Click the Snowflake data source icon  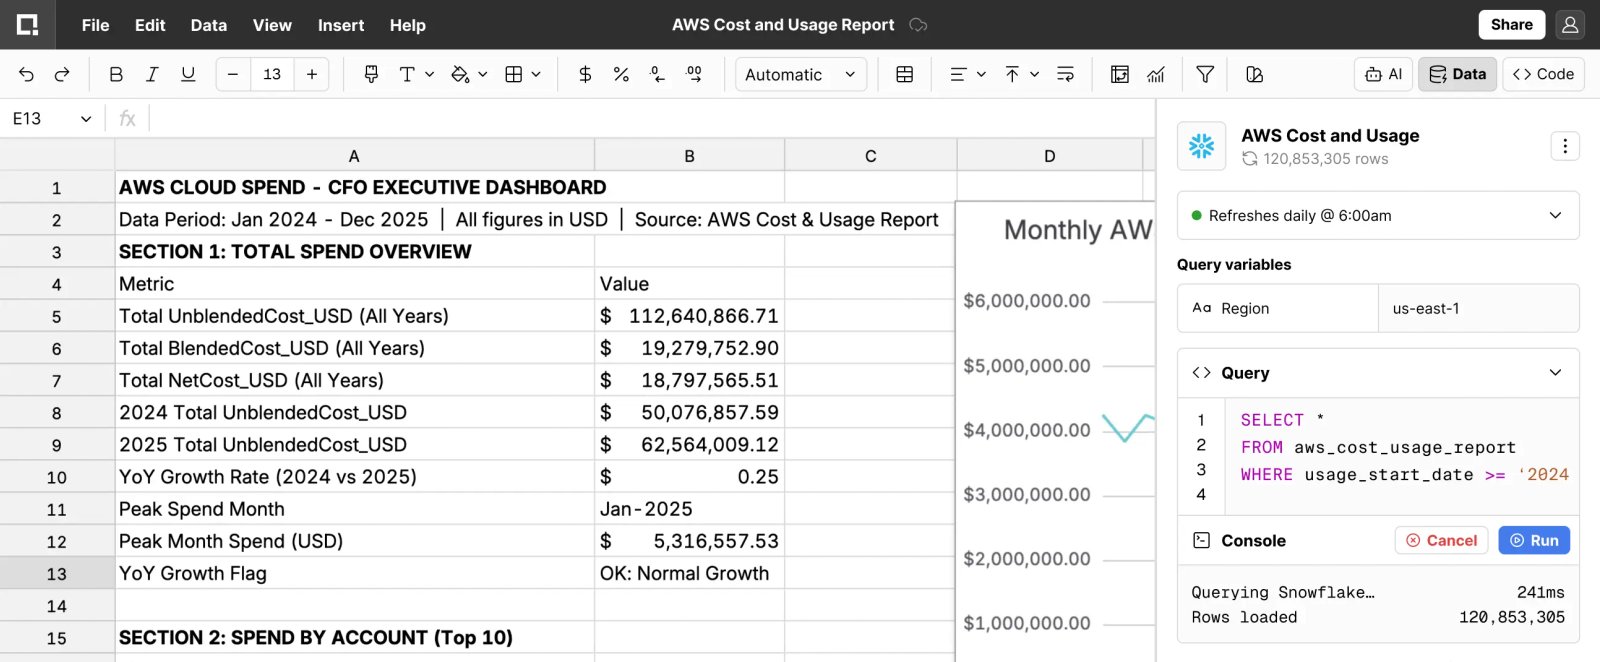click(x=1201, y=146)
